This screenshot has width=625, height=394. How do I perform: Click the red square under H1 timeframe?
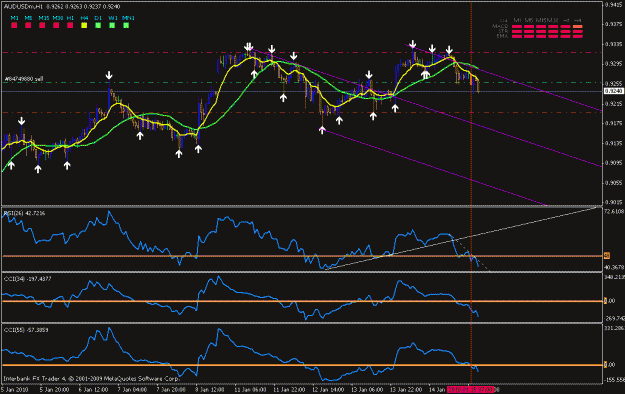(70, 26)
